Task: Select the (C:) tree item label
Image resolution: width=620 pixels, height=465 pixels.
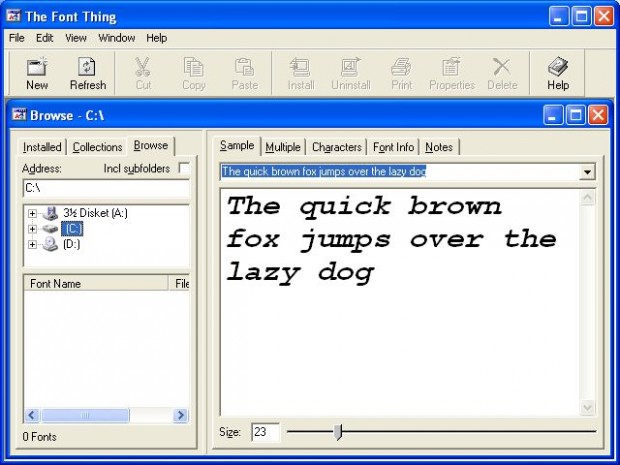Action: [x=72, y=229]
